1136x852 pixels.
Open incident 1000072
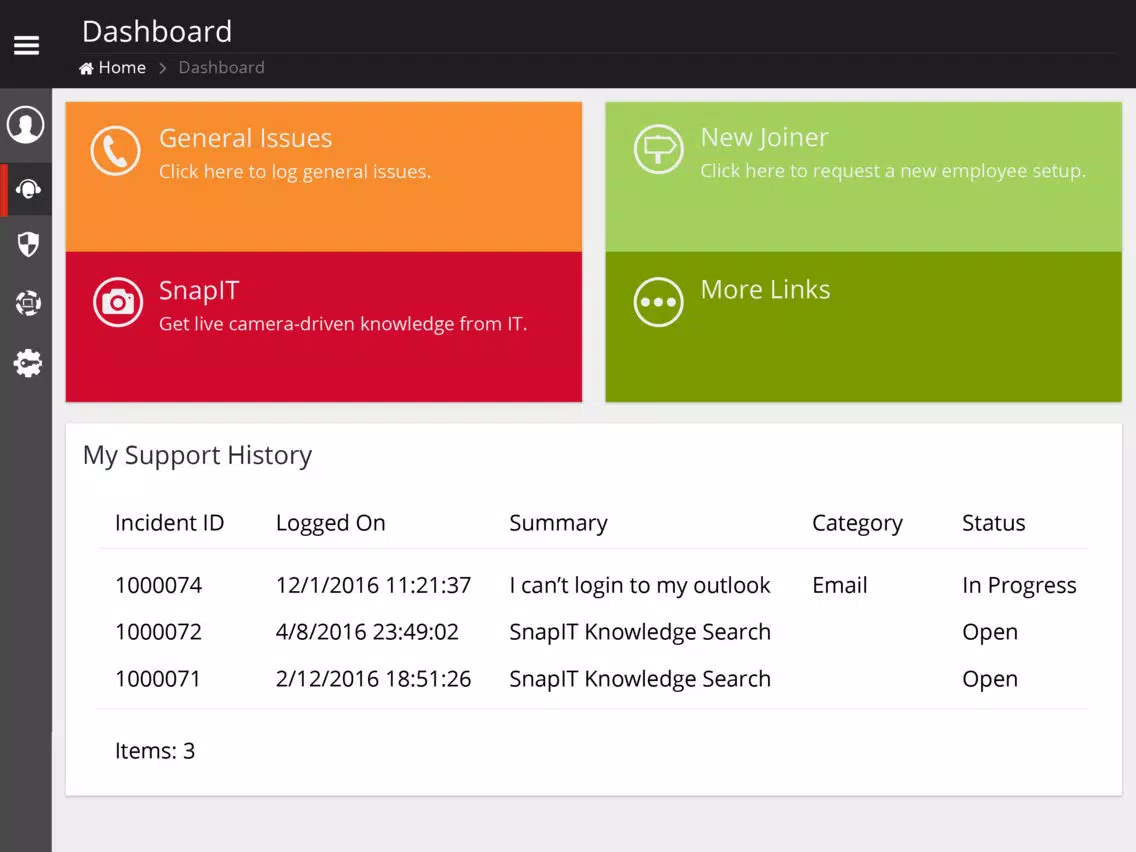click(x=159, y=632)
